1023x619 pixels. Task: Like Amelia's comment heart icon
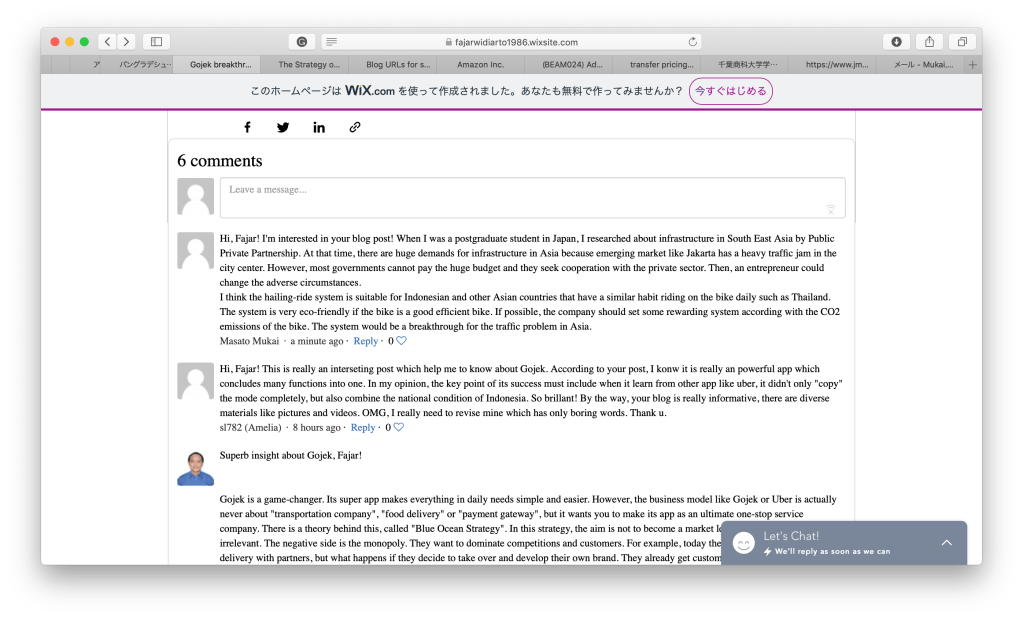point(398,427)
